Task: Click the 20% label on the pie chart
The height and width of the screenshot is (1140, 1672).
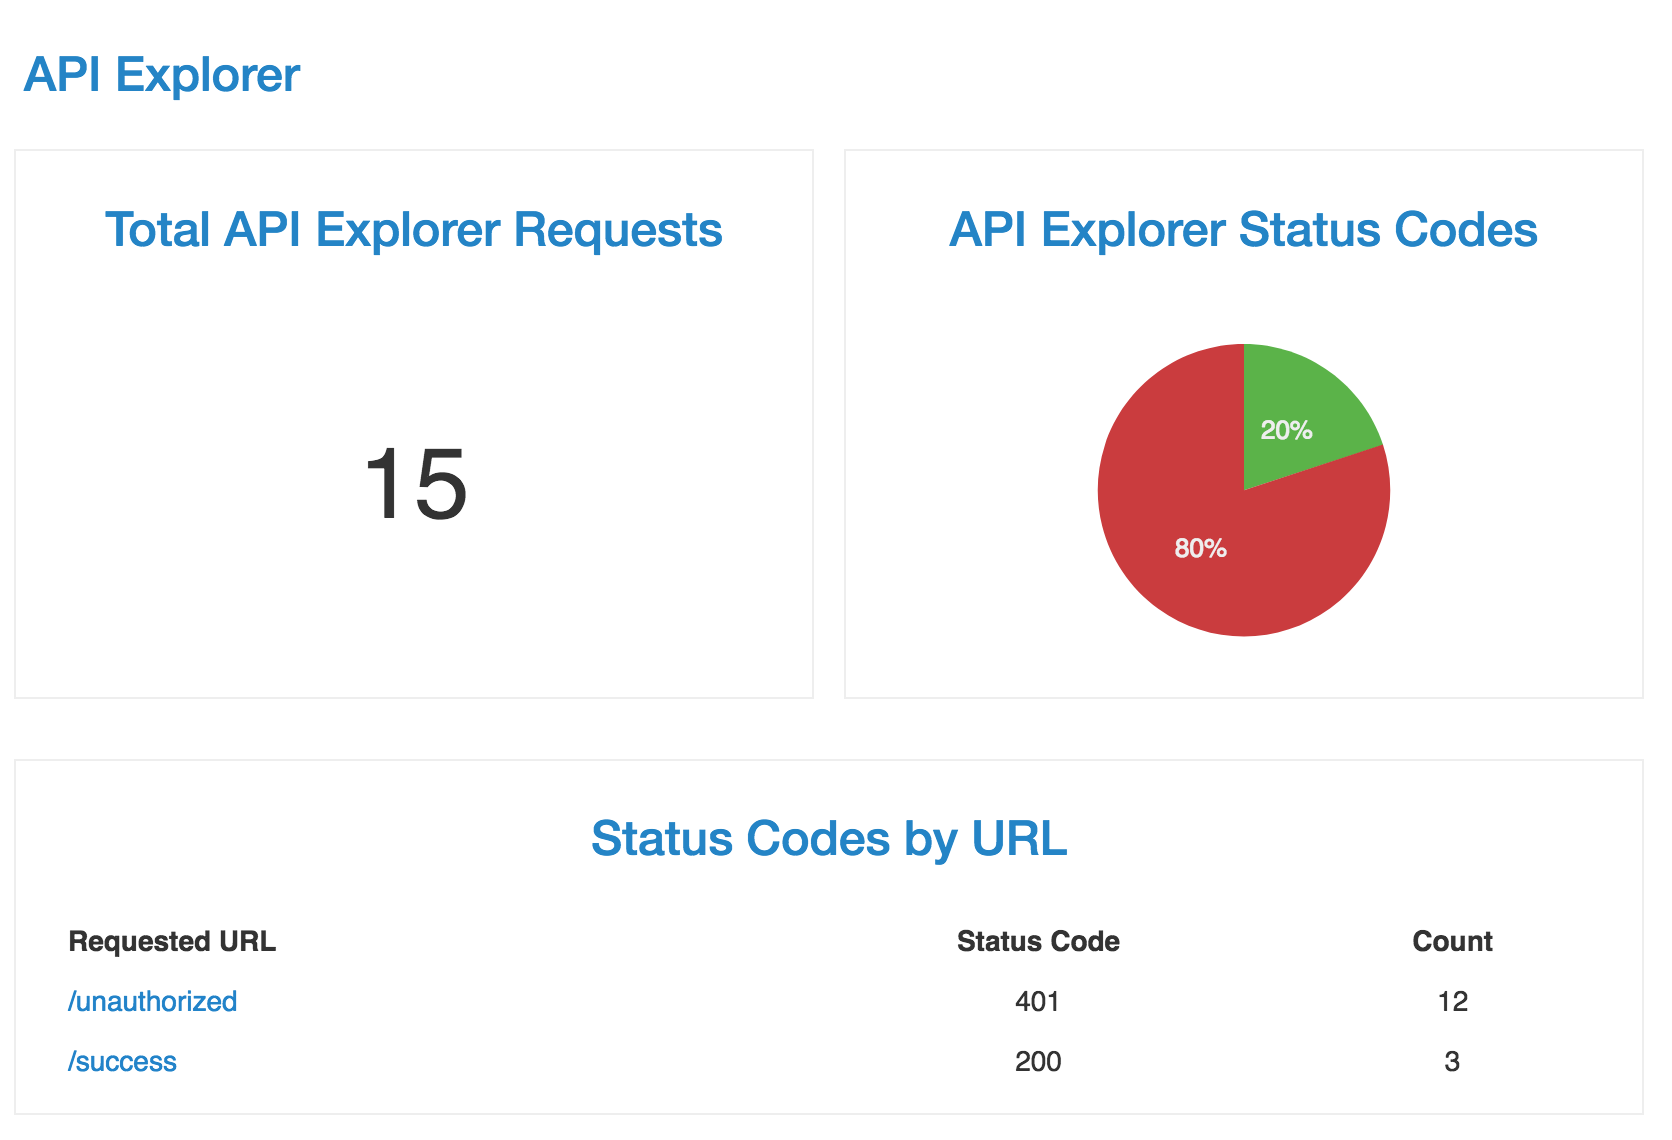Action: (1285, 430)
